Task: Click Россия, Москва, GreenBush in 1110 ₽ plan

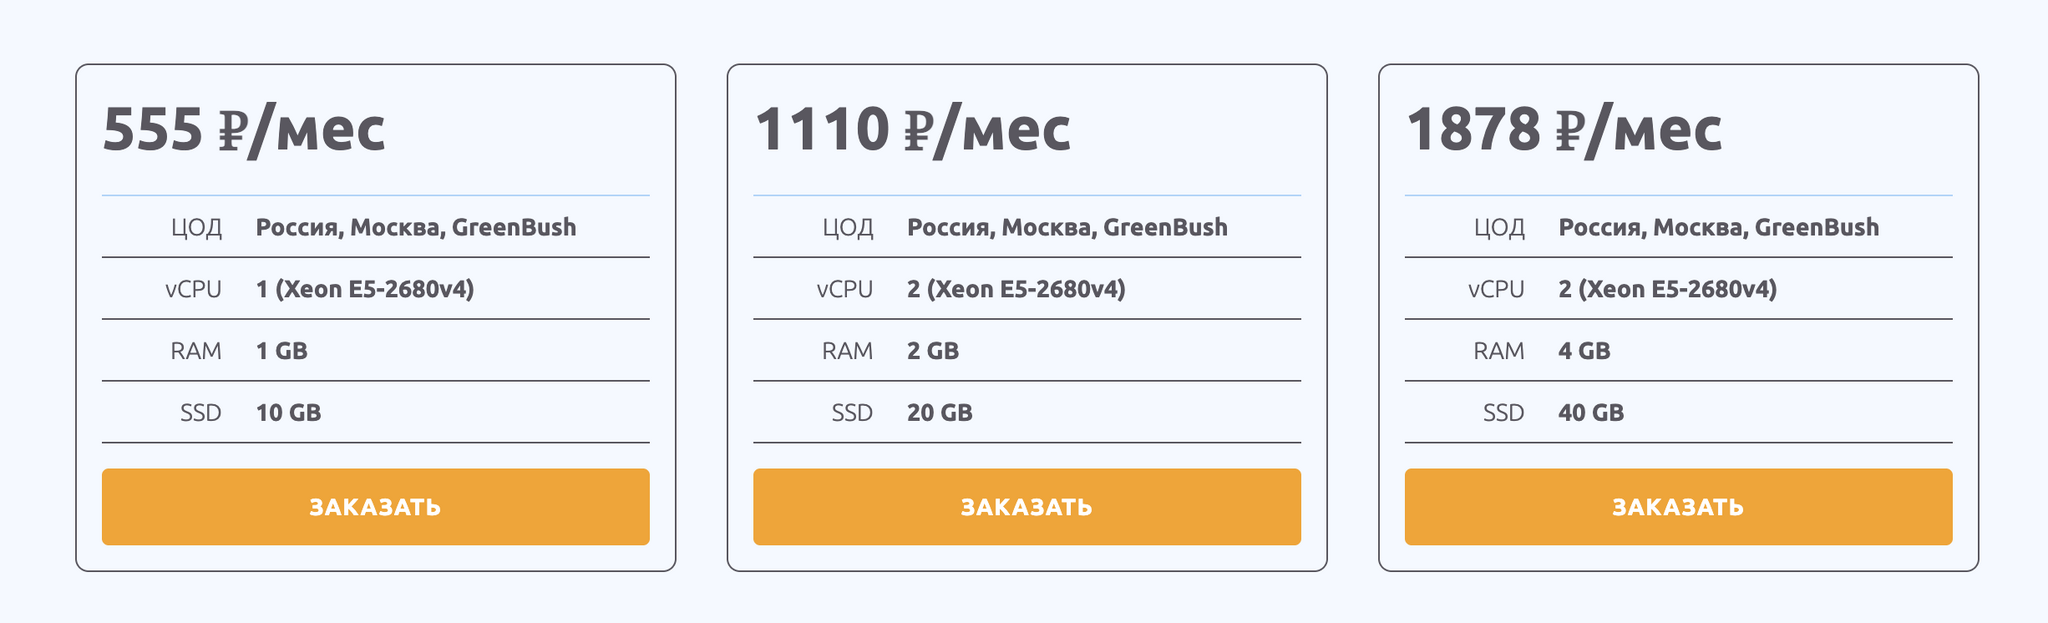Action: pos(1067,227)
